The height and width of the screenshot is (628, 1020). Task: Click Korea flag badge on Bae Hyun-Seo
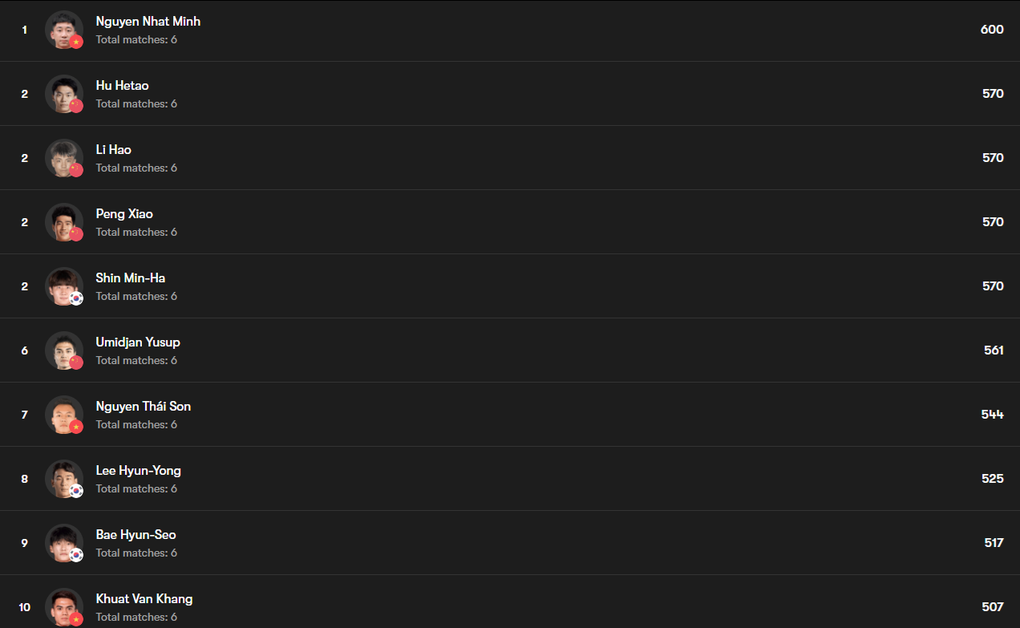pyautogui.click(x=76, y=554)
